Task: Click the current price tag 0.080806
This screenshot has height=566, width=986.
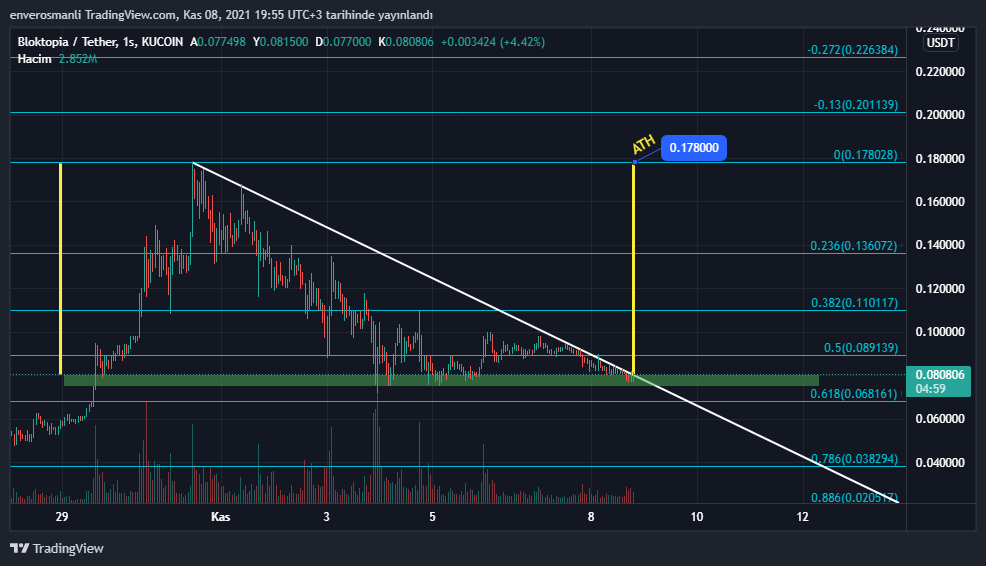Action: (x=939, y=375)
